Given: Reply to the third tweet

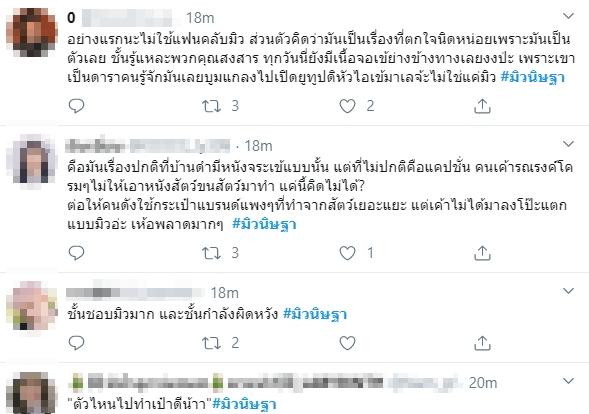Looking at the screenshot, I should point(76,343).
